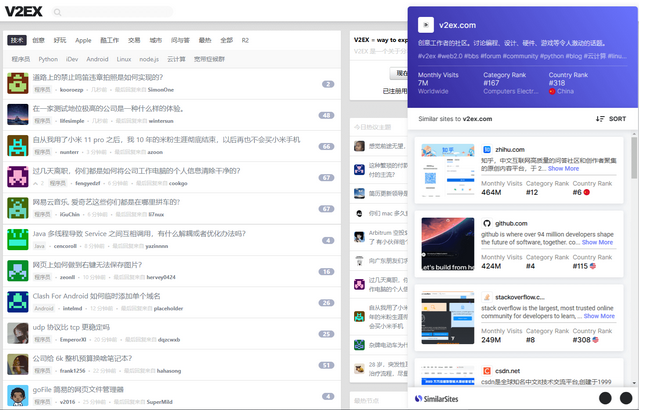
Task: Switch to the 问与答 tab
Action: pyautogui.click(x=180, y=40)
